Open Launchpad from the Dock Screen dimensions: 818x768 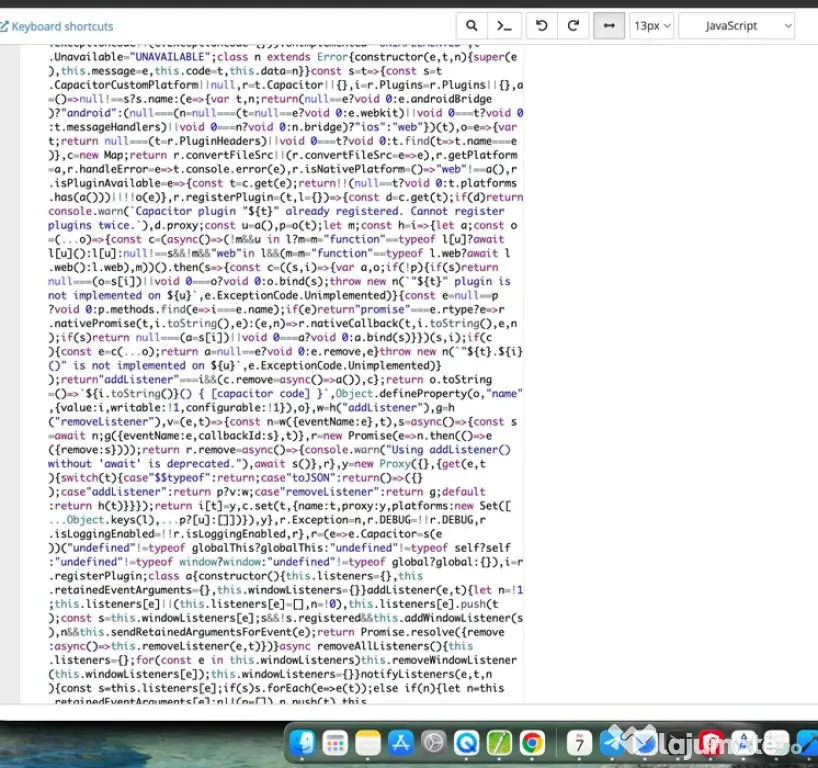point(335,743)
